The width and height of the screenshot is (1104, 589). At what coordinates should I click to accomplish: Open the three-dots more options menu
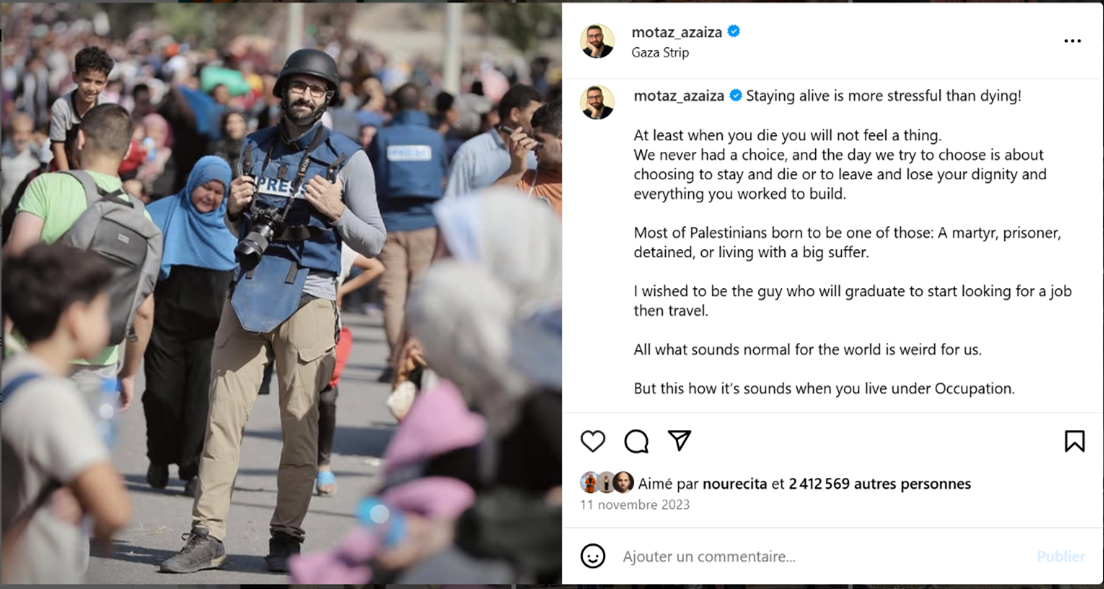click(x=1072, y=42)
